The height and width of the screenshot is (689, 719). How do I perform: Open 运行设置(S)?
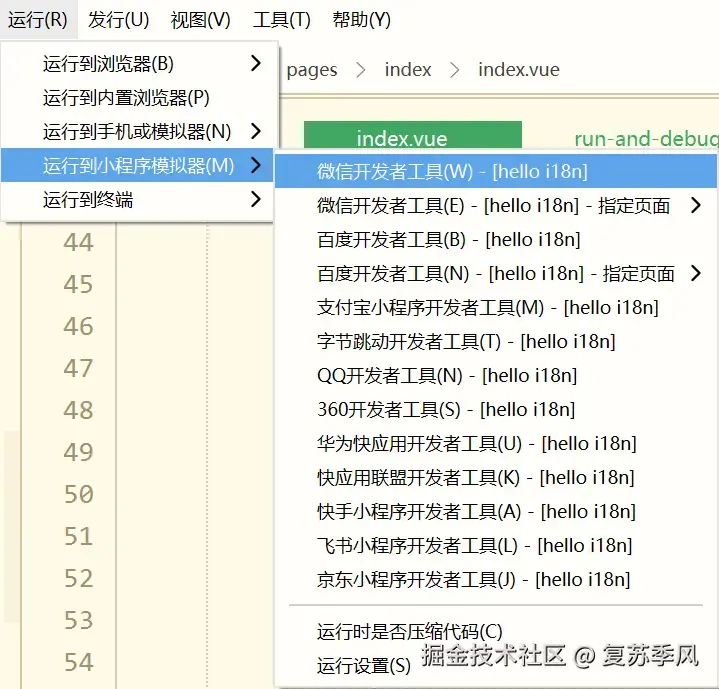(496, 666)
